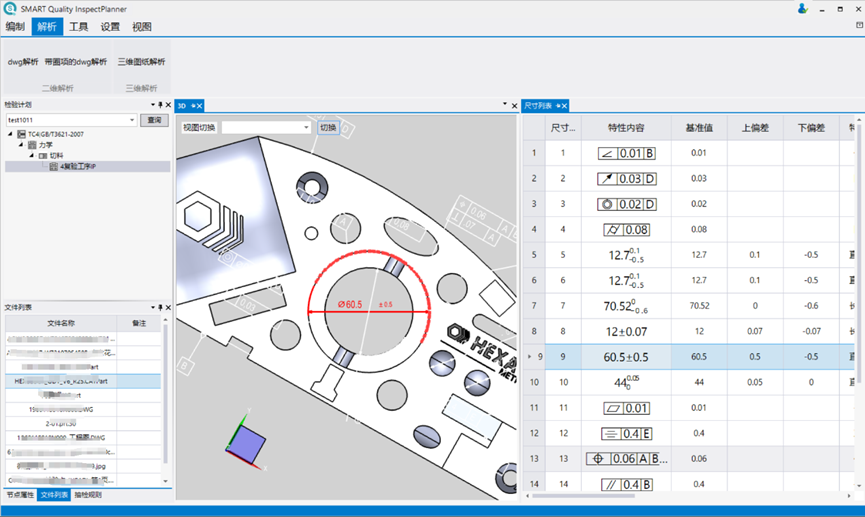Close the 3D document panel
This screenshot has width=865, height=517.
point(514,106)
